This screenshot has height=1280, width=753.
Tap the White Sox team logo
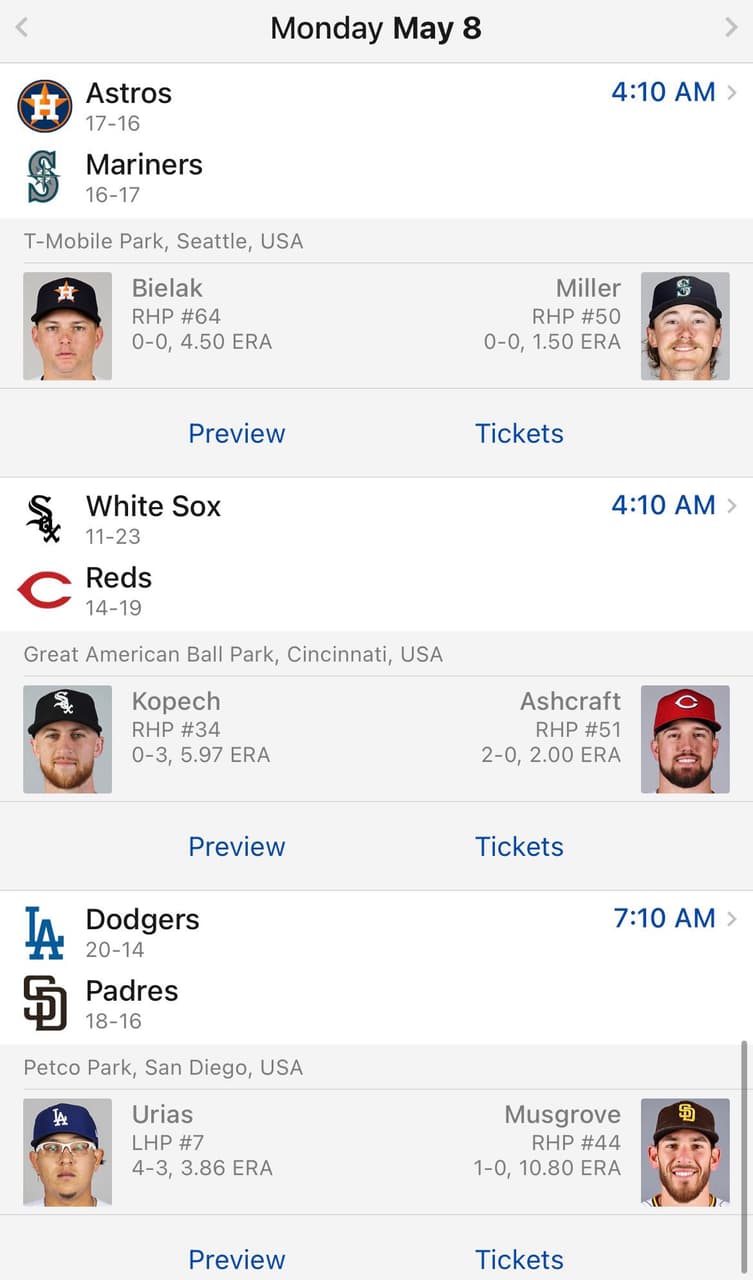click(x=44, y=519)
